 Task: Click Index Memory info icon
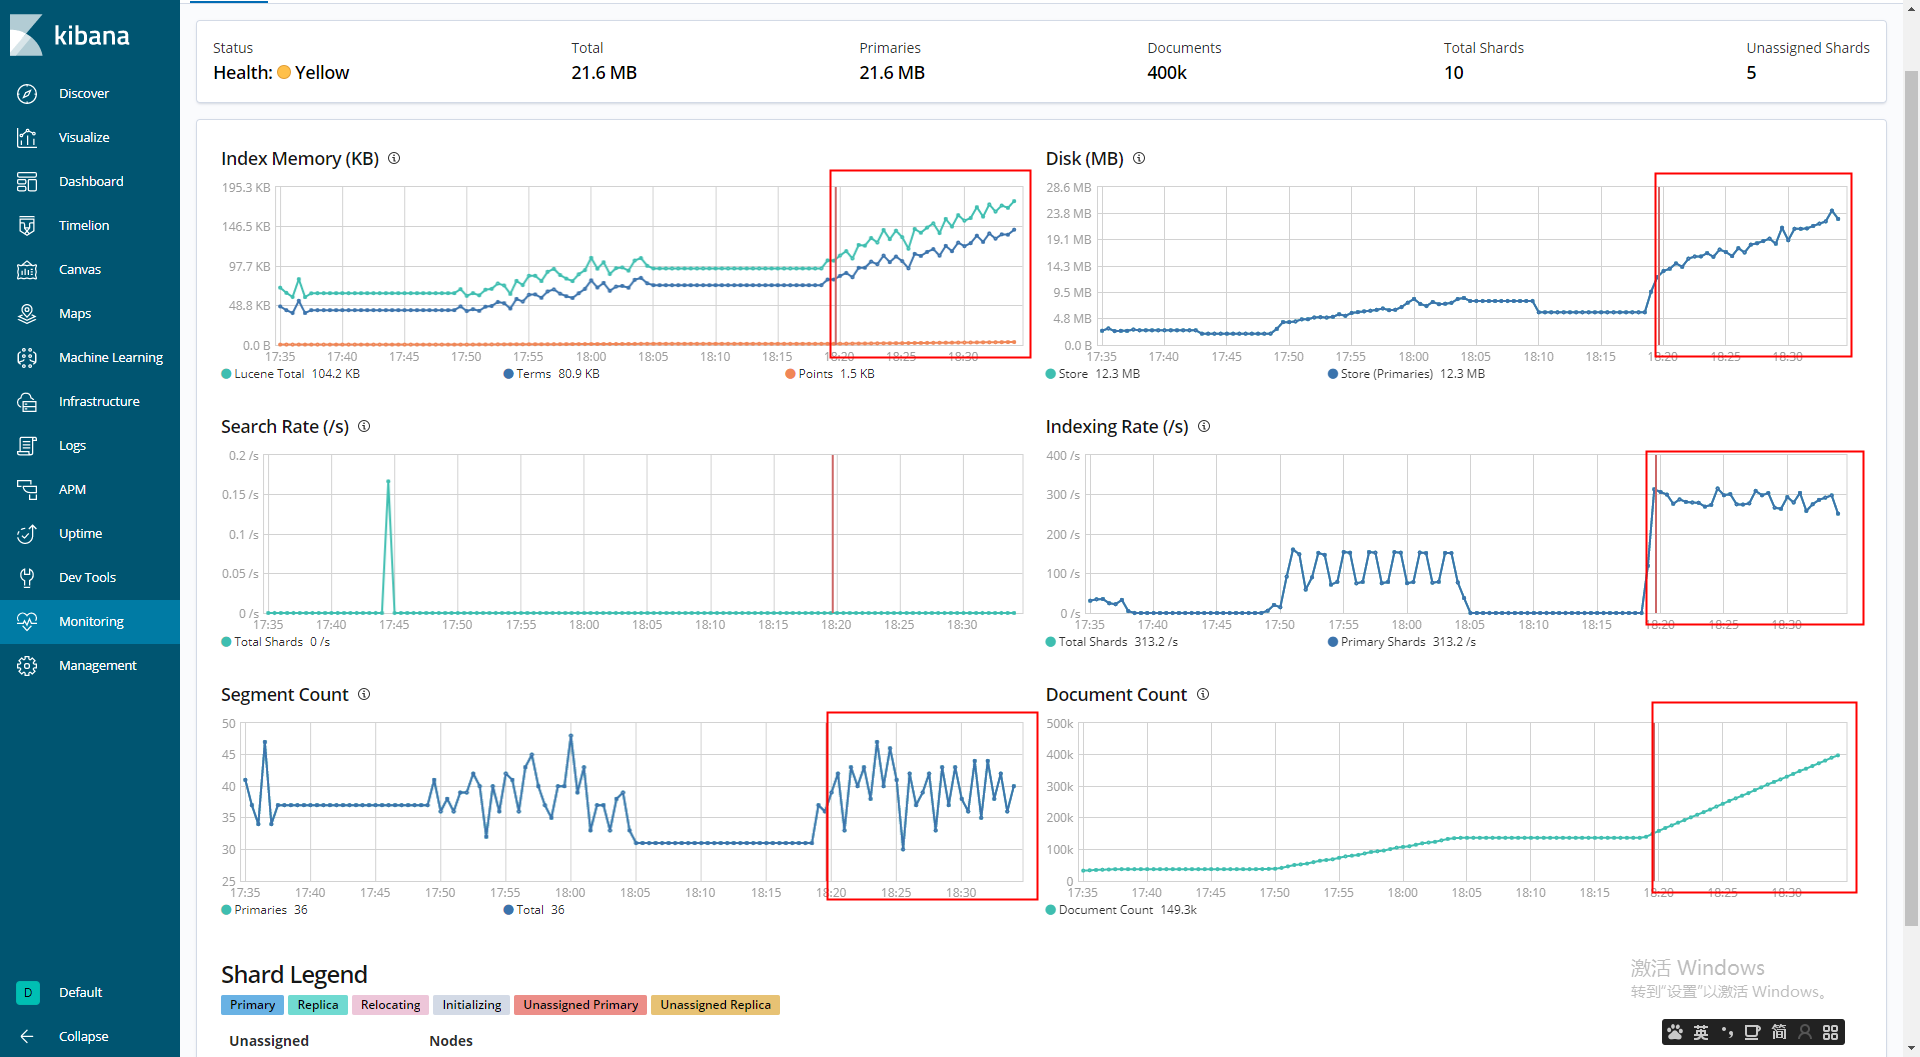pos(394,158)
